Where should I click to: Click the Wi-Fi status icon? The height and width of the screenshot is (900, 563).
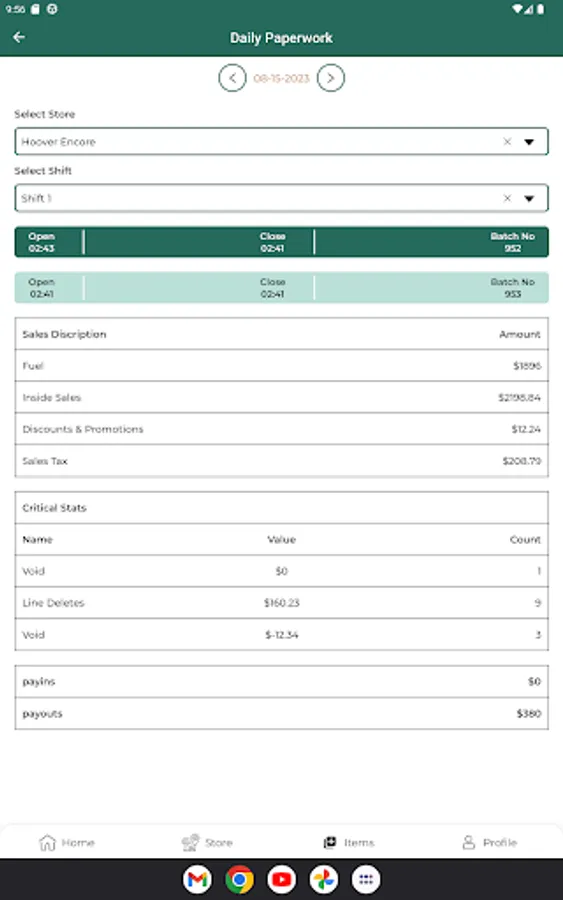[x=517, y=9]
